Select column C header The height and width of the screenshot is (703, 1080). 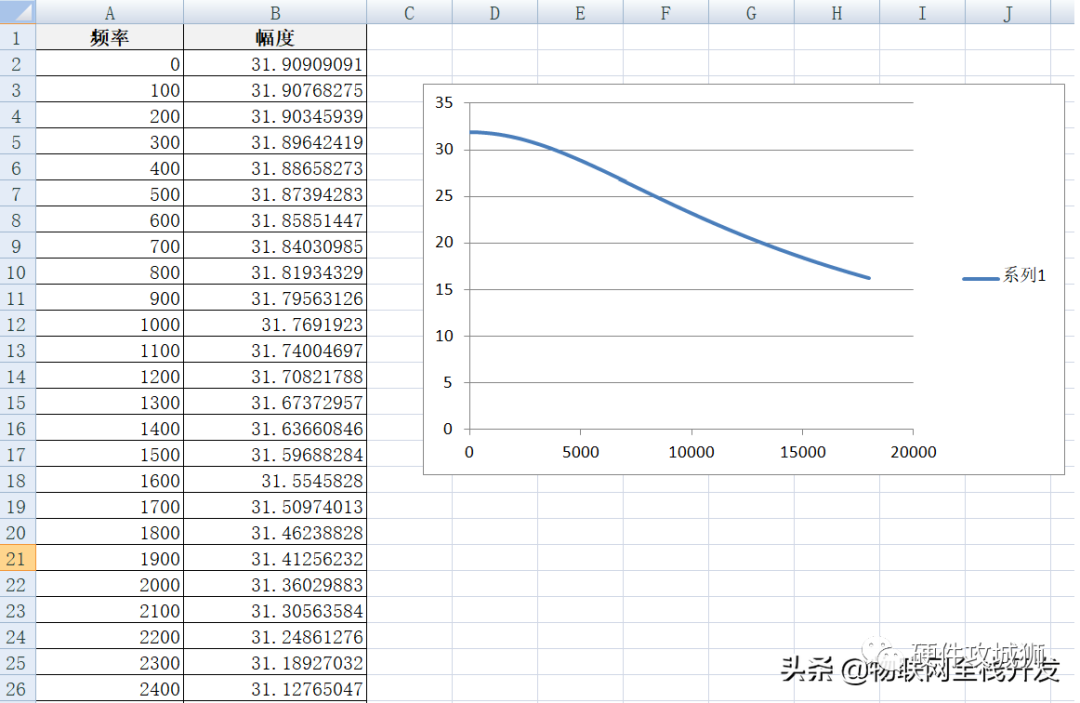pos(409,12)
